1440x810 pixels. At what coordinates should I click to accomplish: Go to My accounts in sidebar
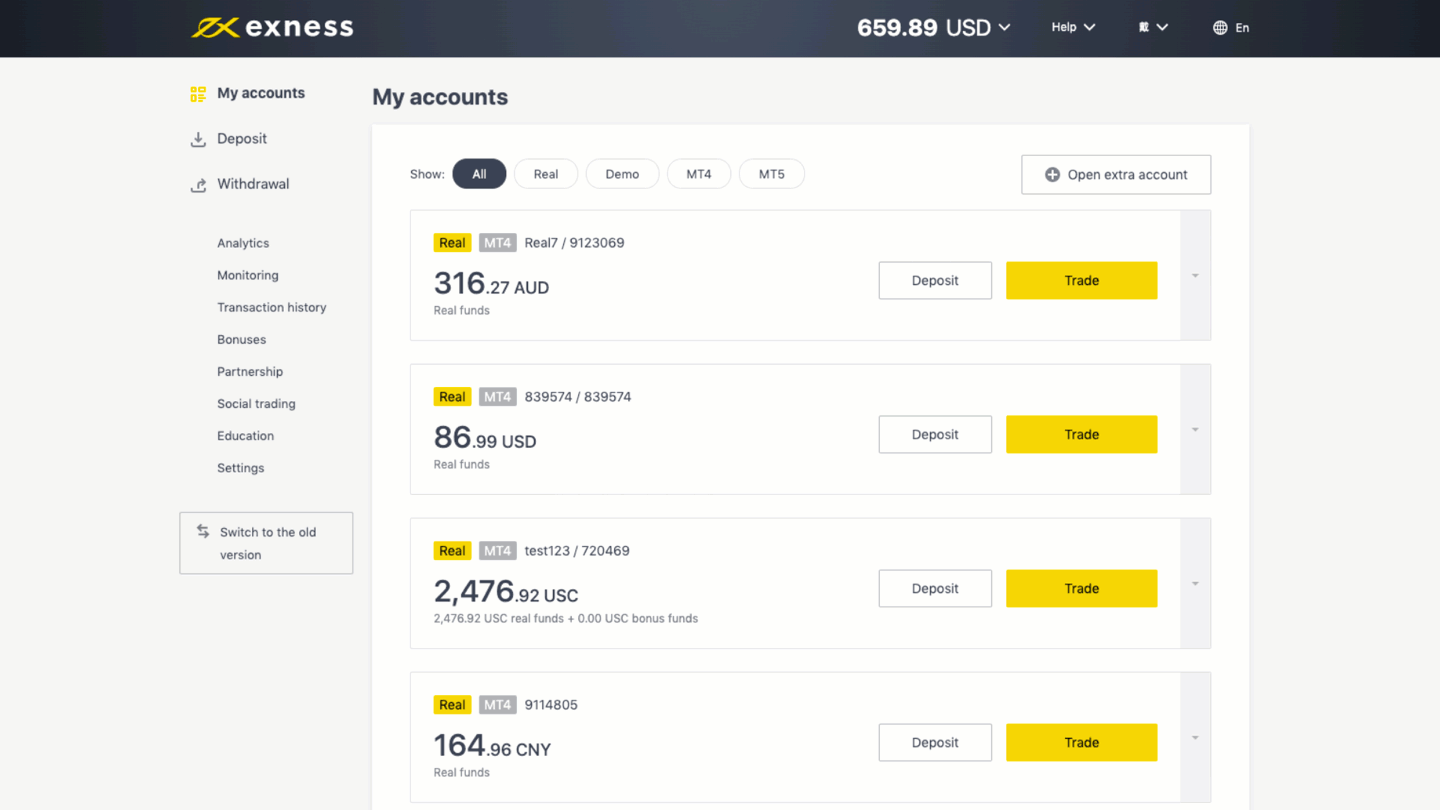coord(261,93)
